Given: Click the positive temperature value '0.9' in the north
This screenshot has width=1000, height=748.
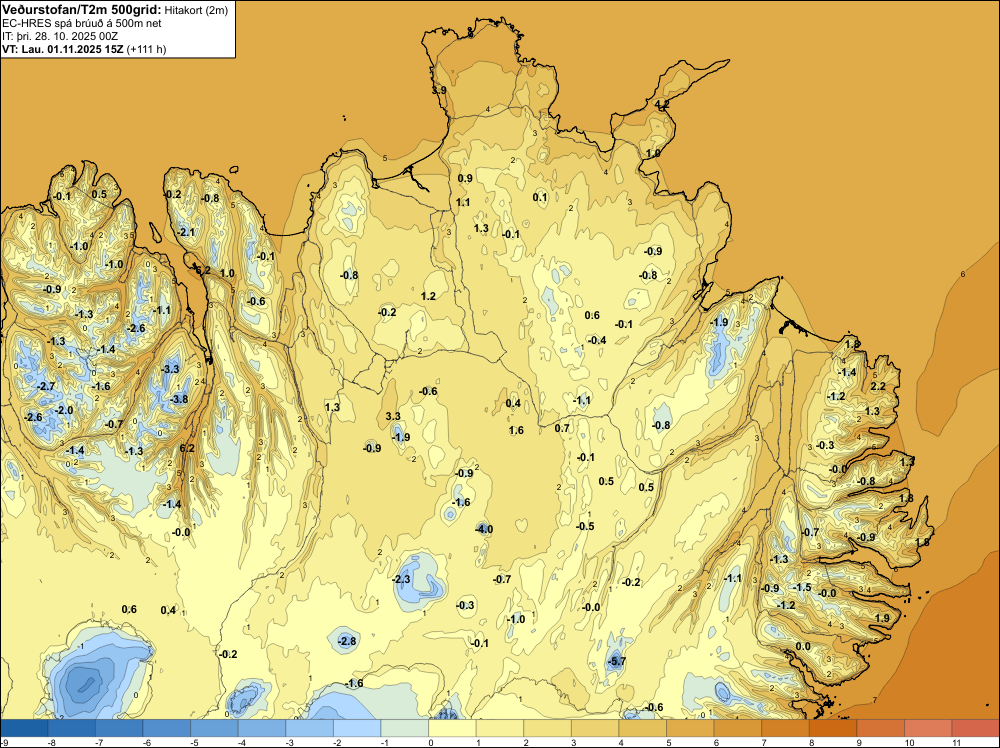Looking at the screenshot, I should click(465, 178).
